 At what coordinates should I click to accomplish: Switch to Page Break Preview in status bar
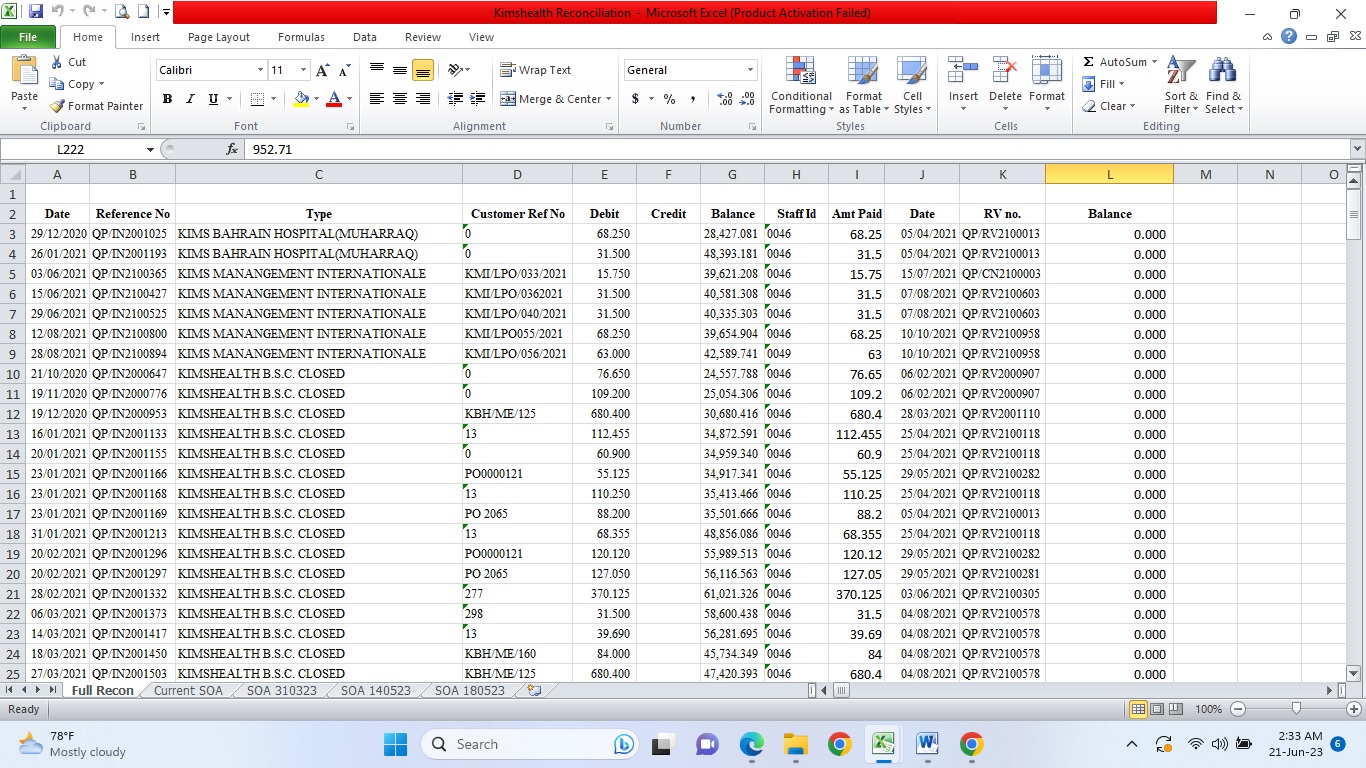point(1176,709)
